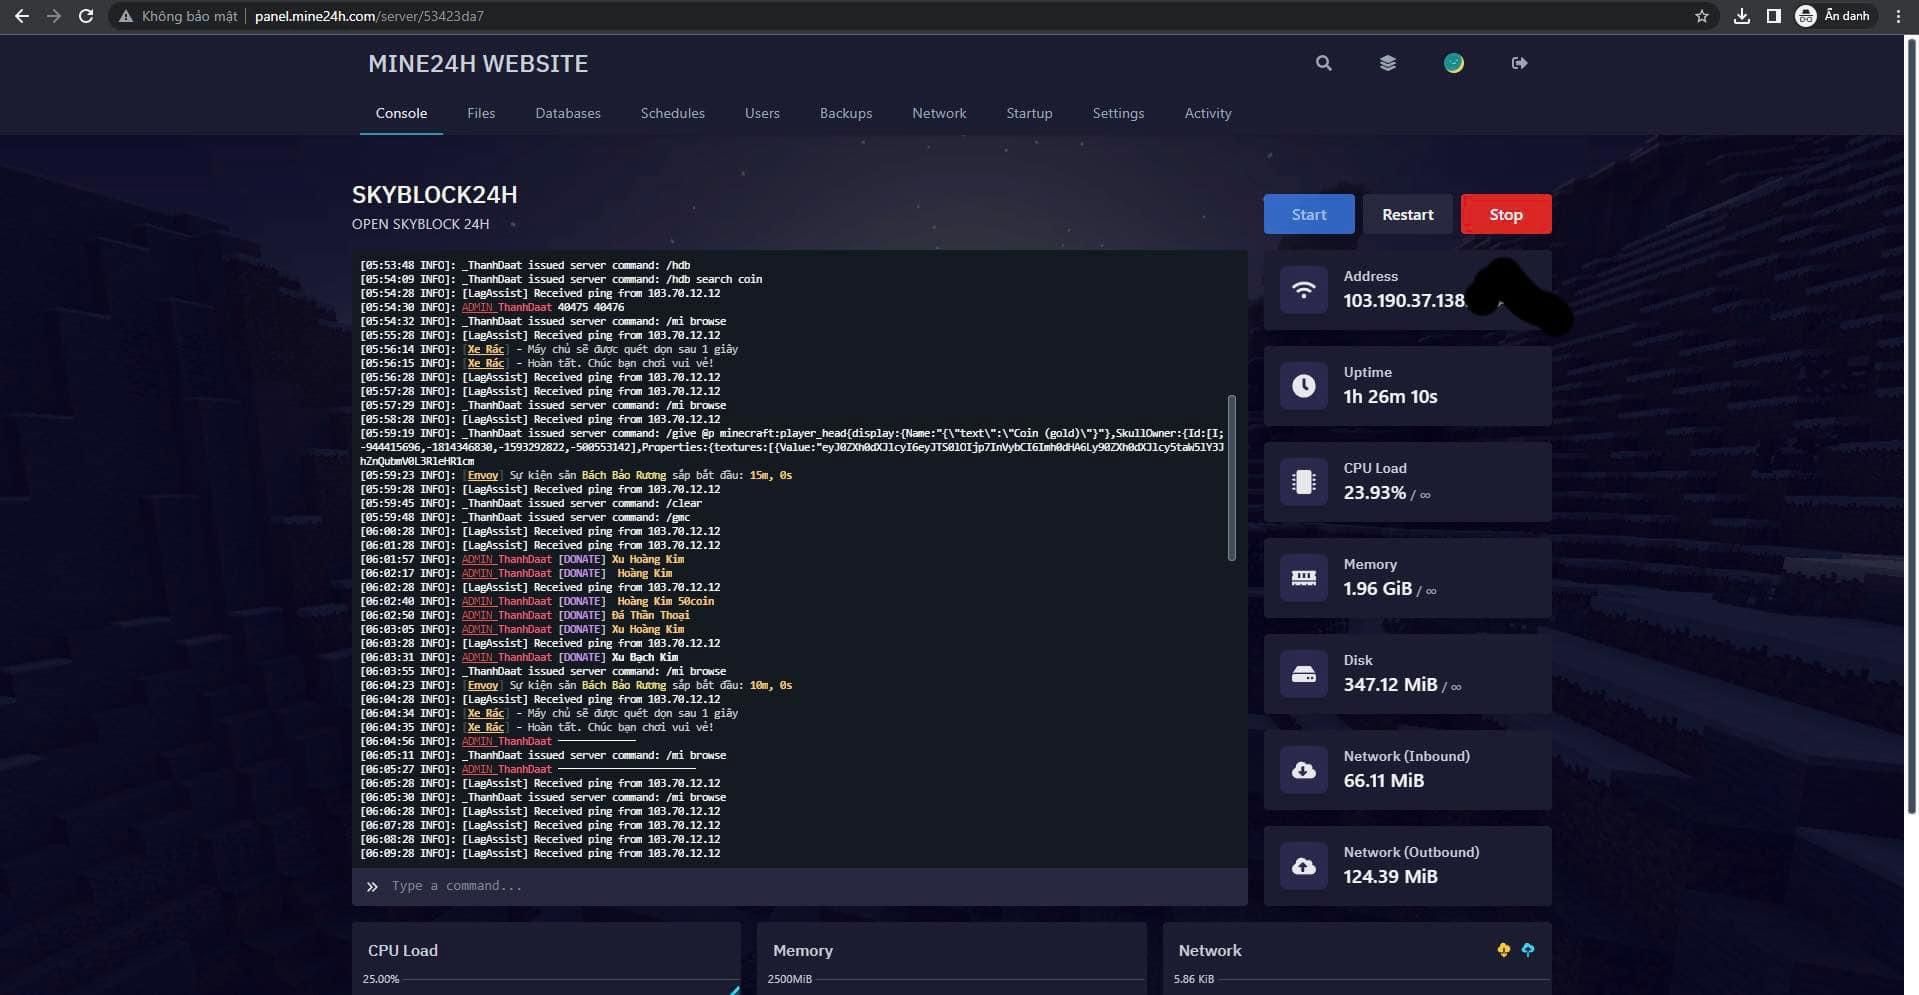
Task: Click the SKYBLOCK24H server name heading
Action: coord(434,195)
